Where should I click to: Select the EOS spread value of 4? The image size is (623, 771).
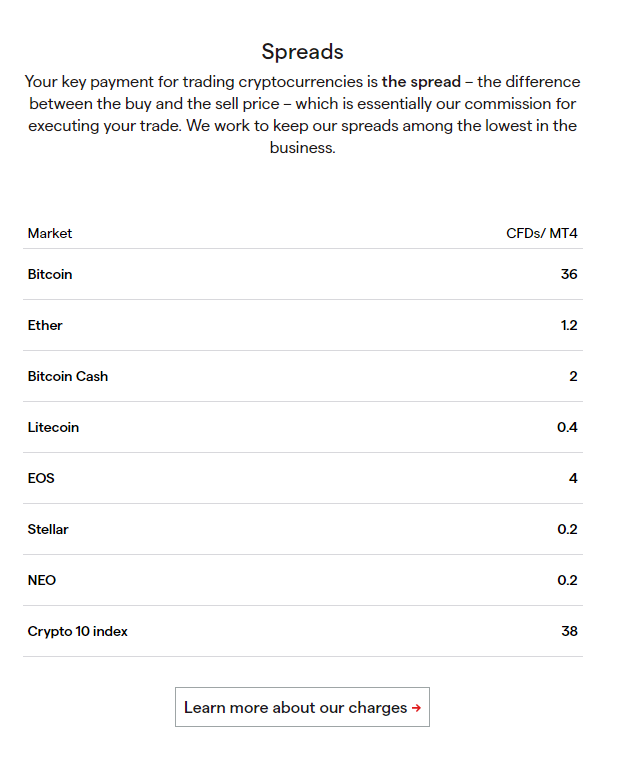click(x=573, y=478)
